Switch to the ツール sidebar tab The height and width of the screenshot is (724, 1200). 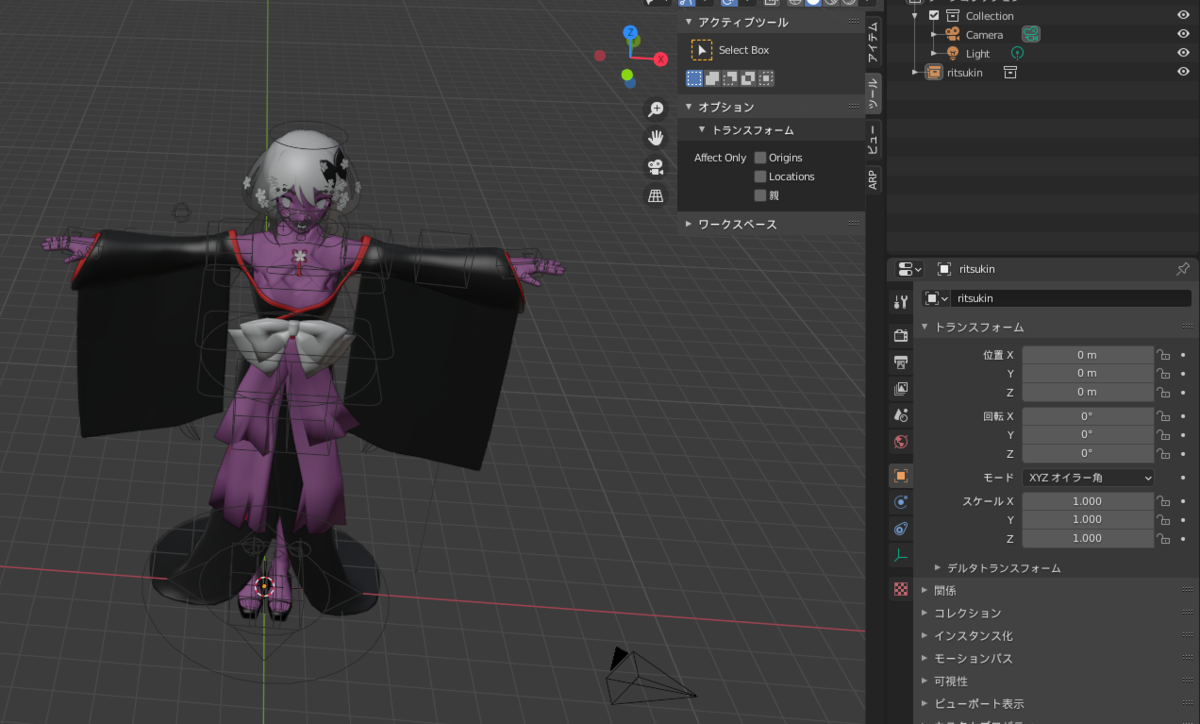point(873,93)
